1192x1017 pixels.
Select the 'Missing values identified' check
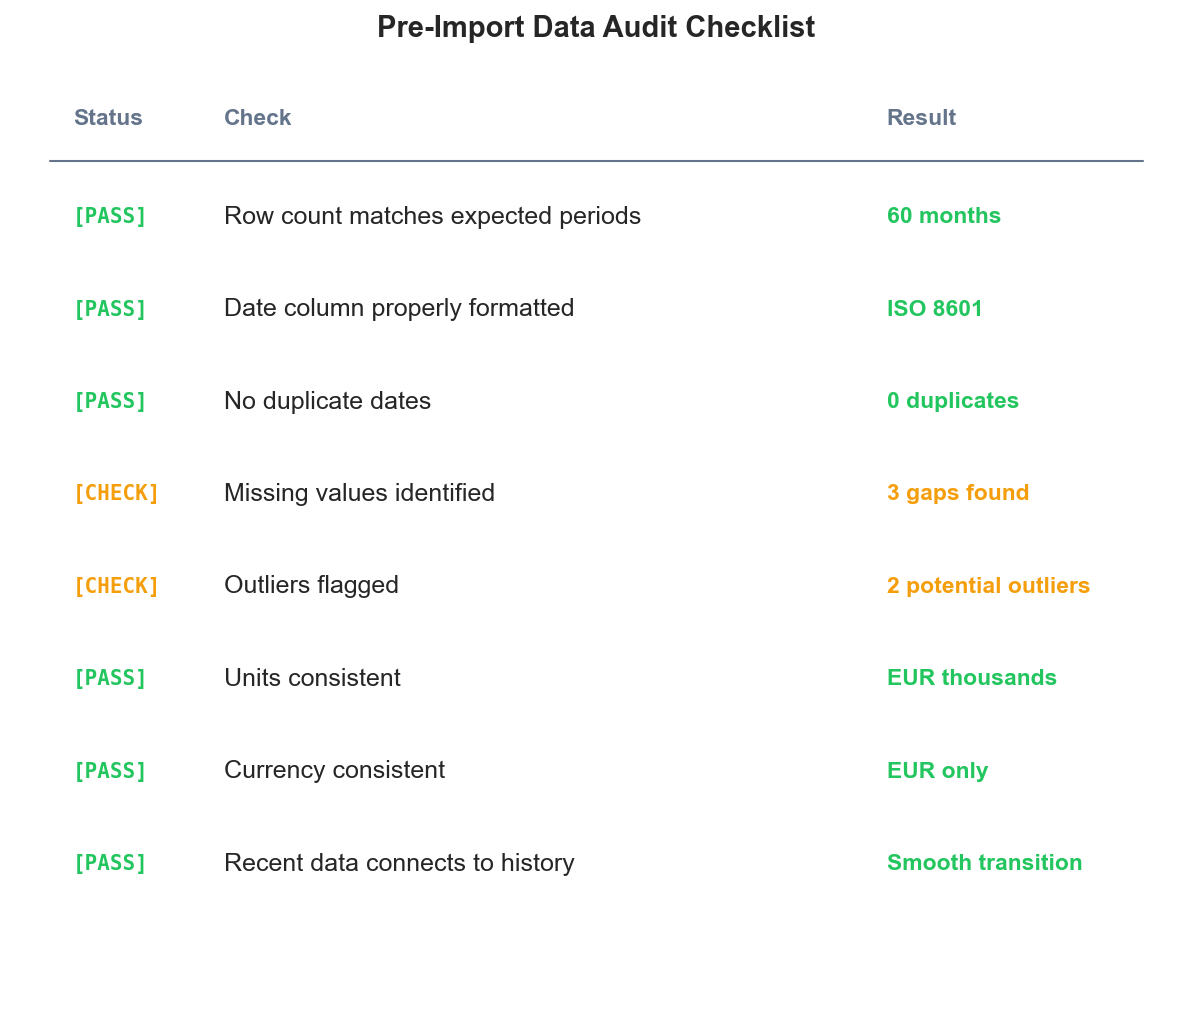359,493
